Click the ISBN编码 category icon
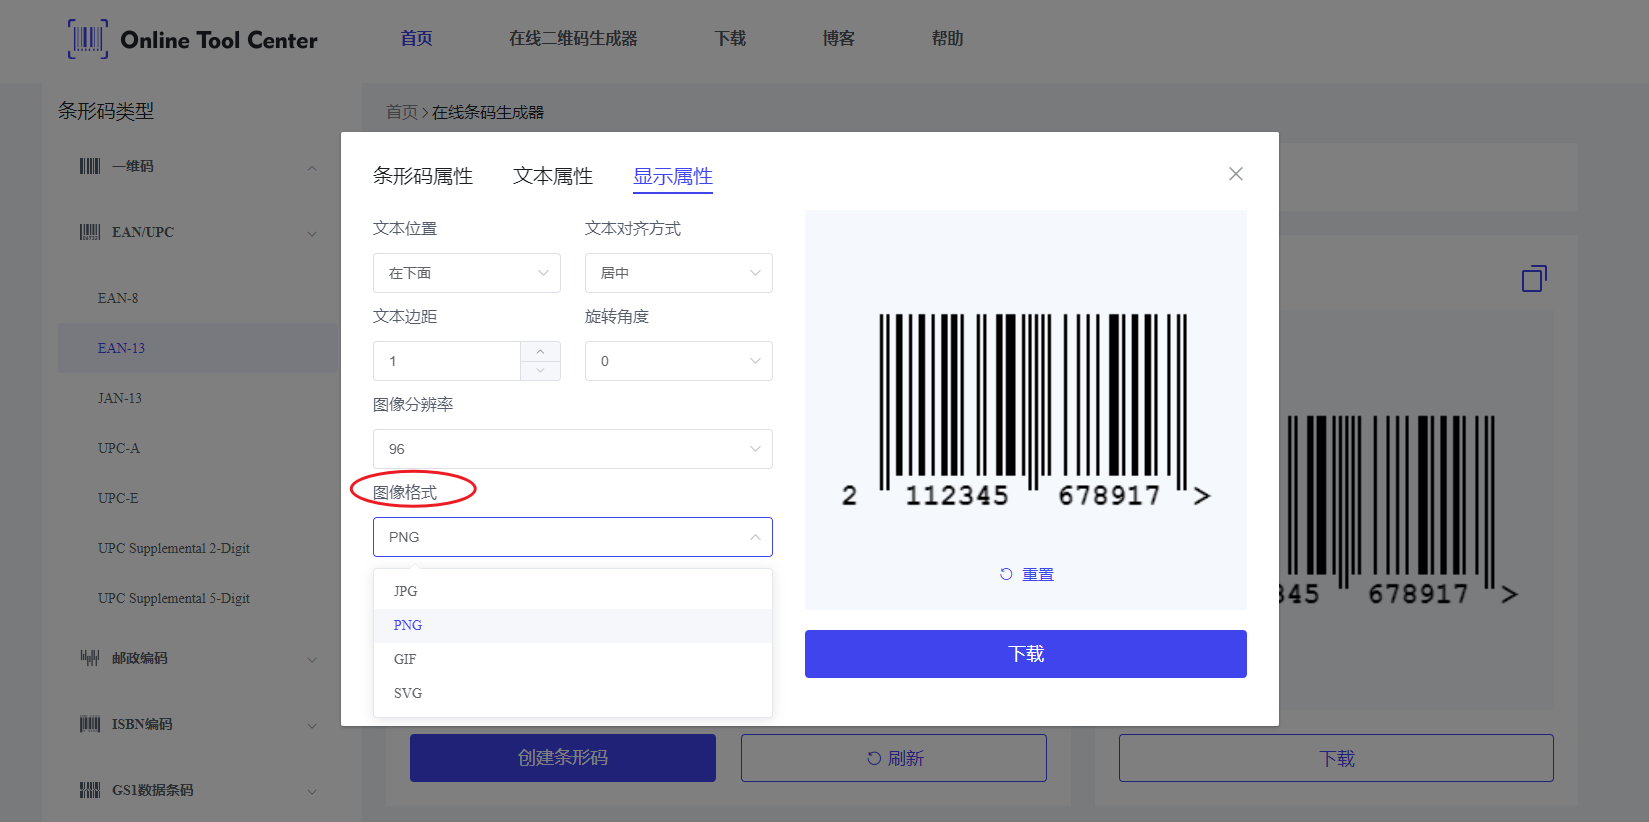This screenshot has height=822, width=1649. pos(90,724)
